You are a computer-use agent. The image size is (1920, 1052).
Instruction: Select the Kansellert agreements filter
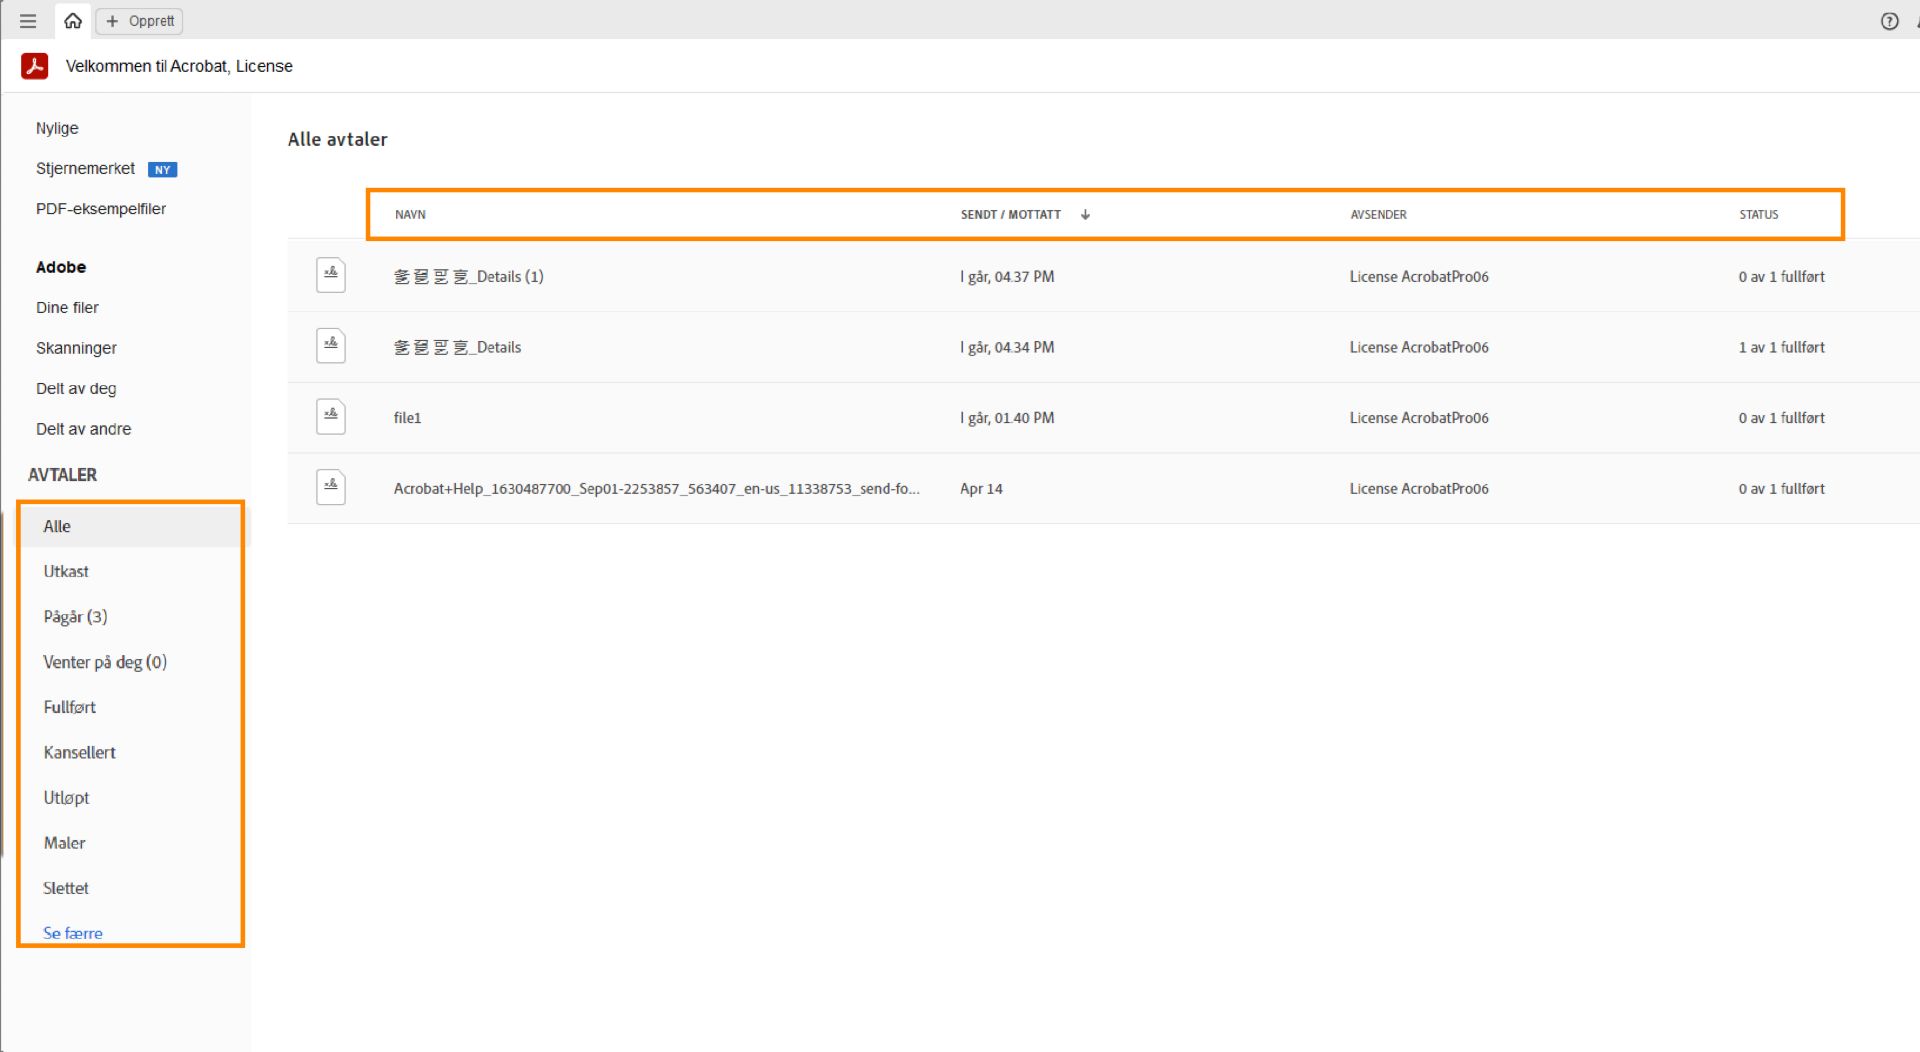(x=79, y=753)
